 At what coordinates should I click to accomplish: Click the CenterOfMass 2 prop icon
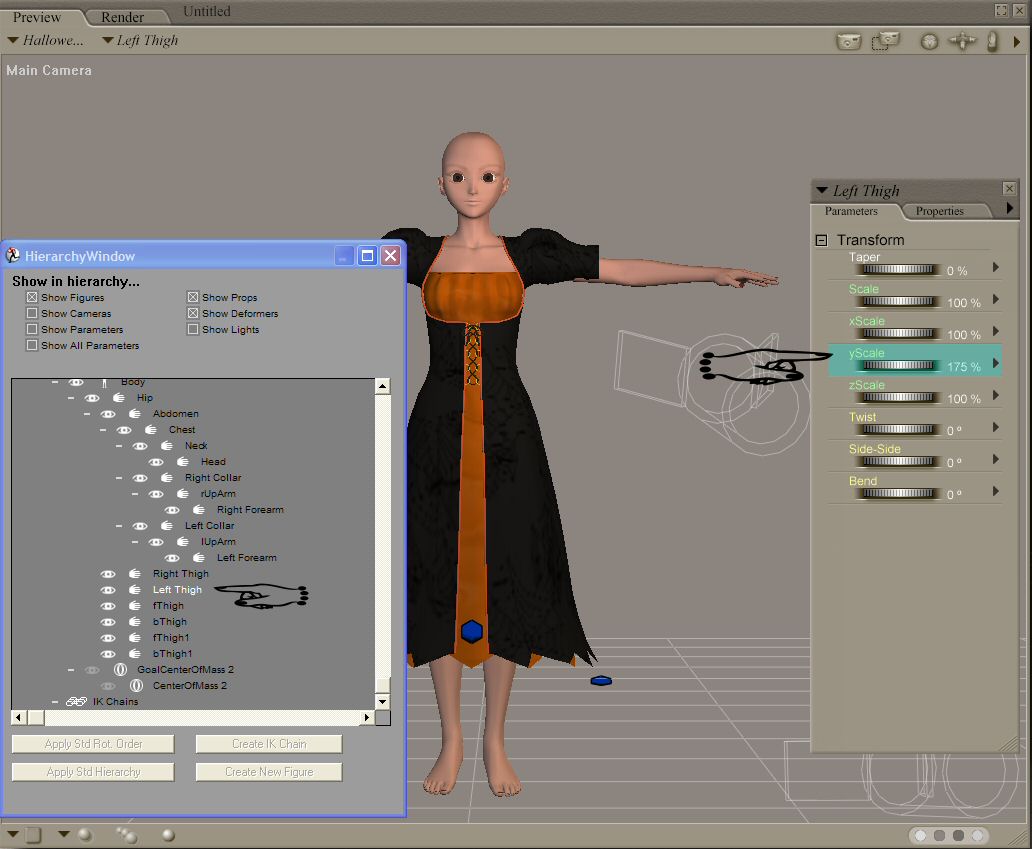tap(136, 686)
